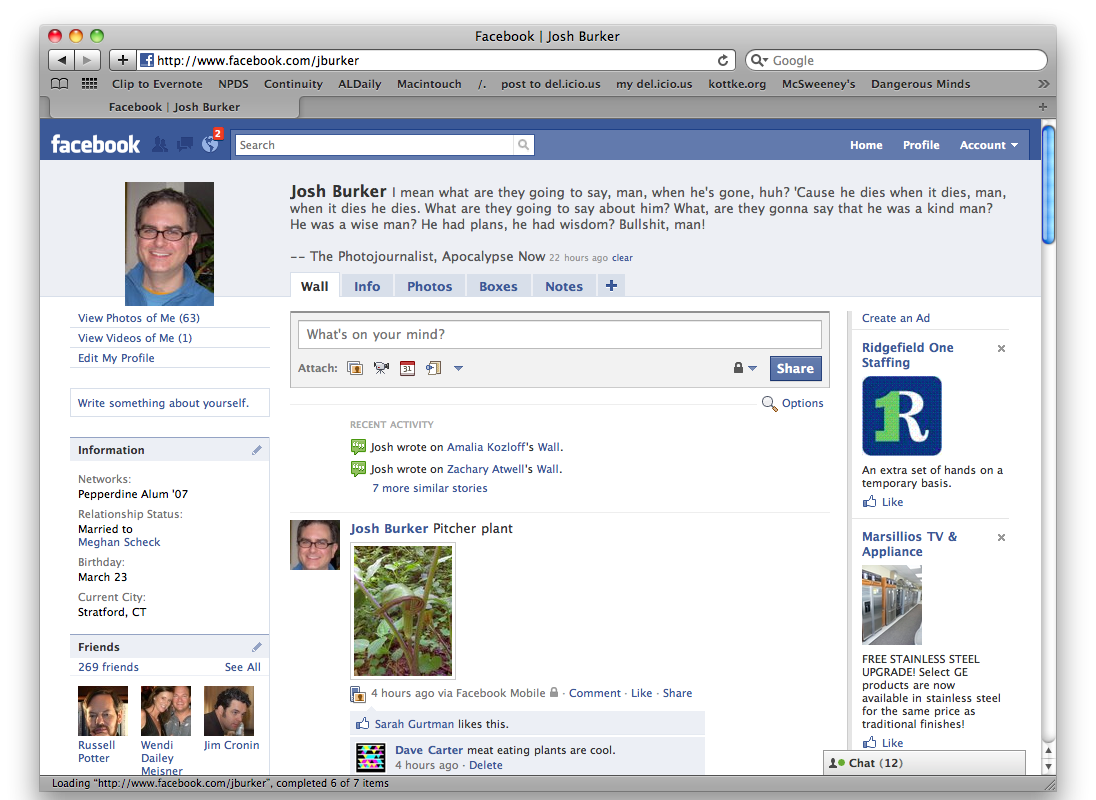Comment on the Pitcher plant post

point(594,693)
